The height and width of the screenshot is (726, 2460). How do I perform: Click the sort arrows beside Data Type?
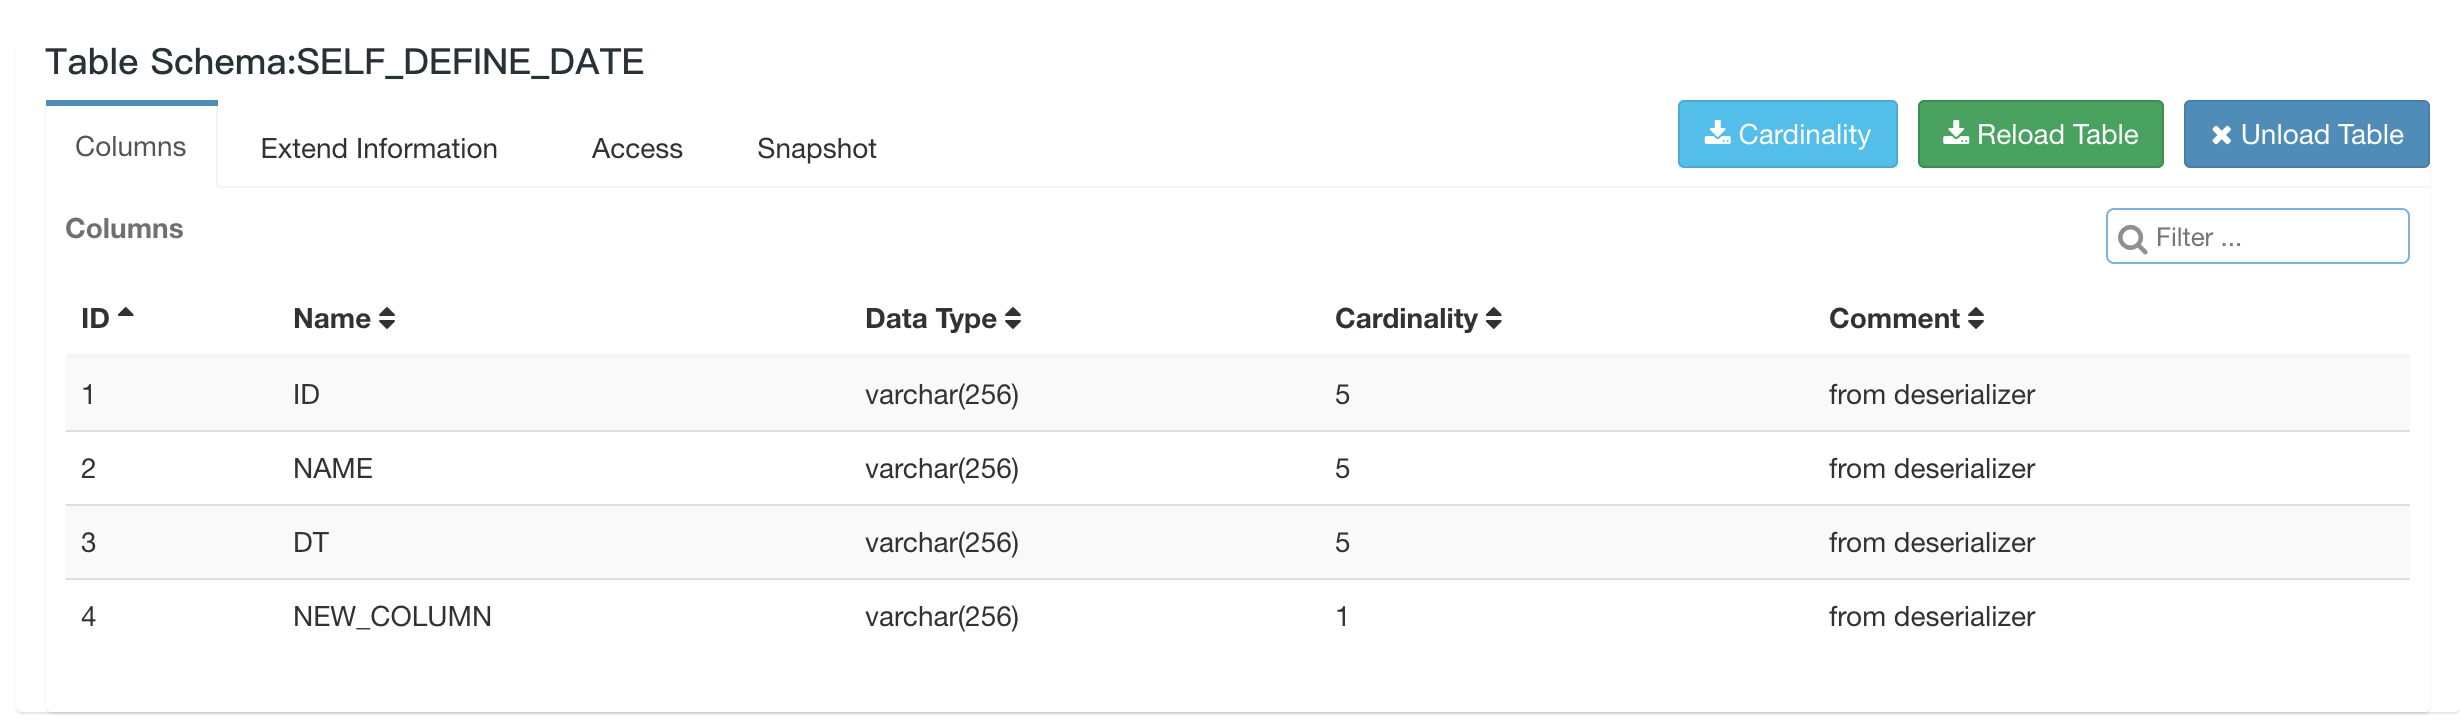1013,319
